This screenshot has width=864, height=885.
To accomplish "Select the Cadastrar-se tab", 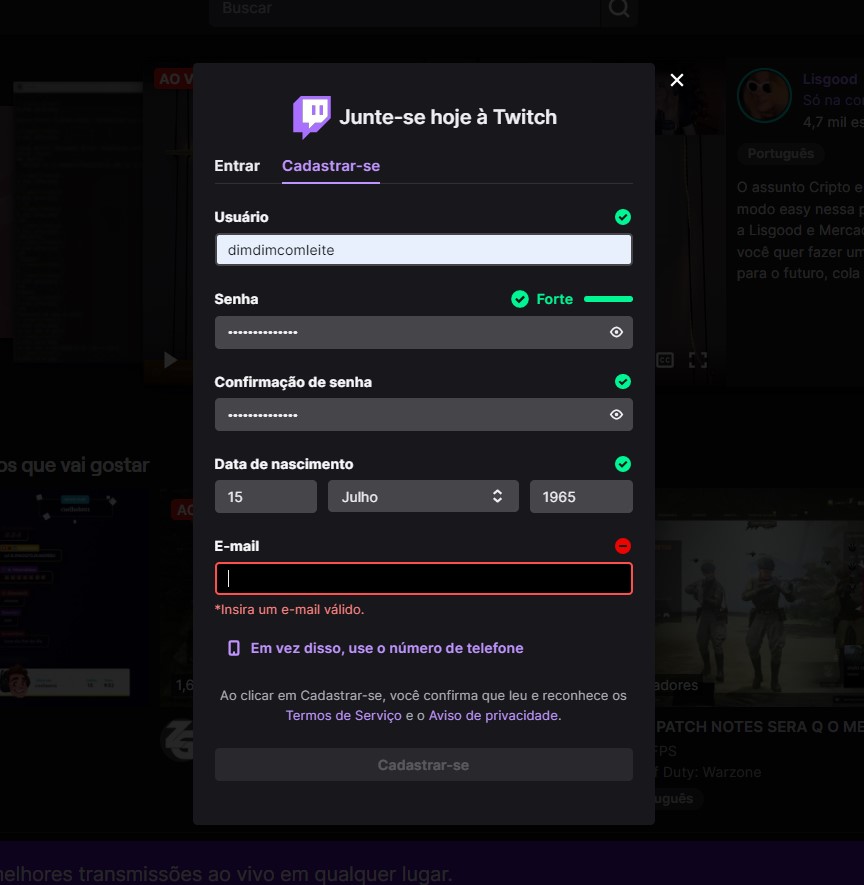I will pos(331,166).
